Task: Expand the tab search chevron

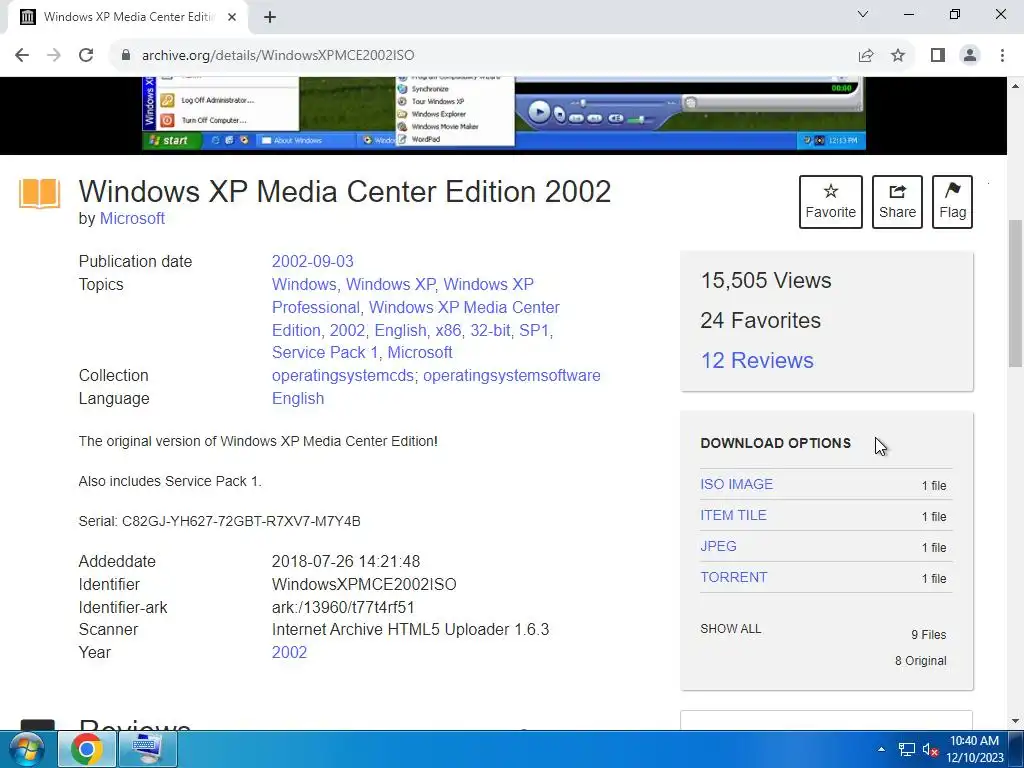Action: pyautogui.click(x=863, y=14)
